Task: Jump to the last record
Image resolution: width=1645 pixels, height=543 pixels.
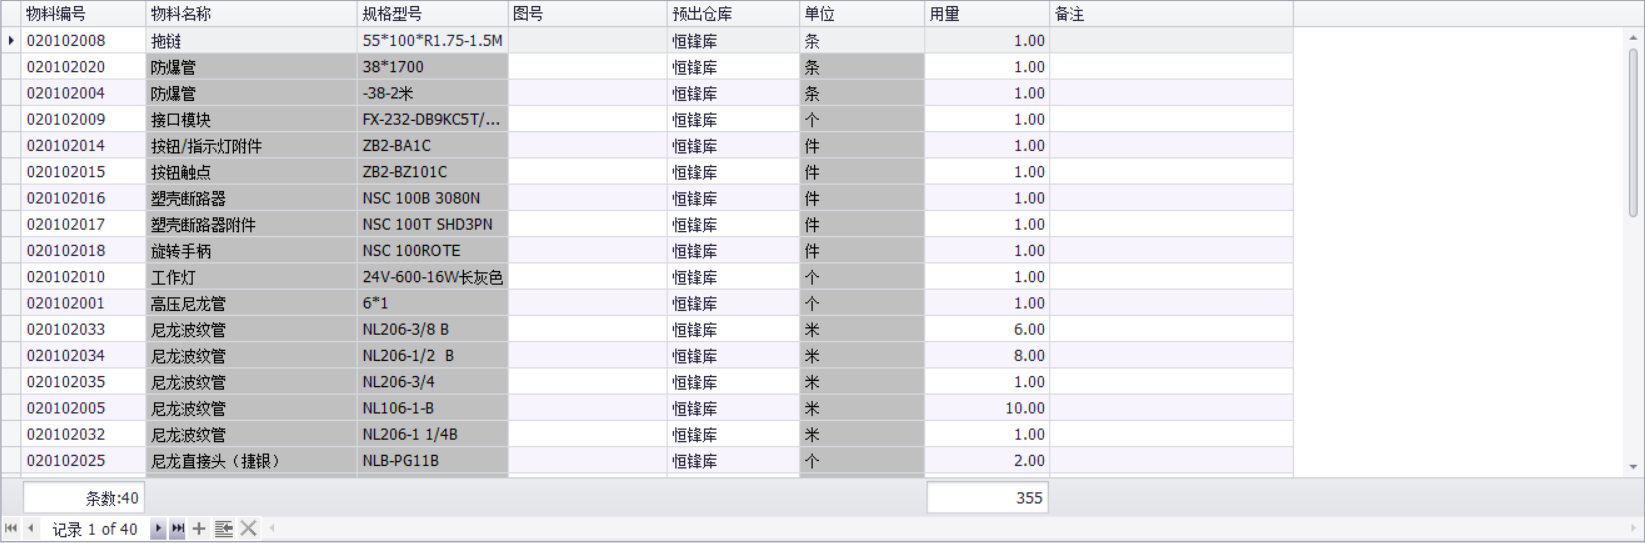Action: (x=178, y=529)
